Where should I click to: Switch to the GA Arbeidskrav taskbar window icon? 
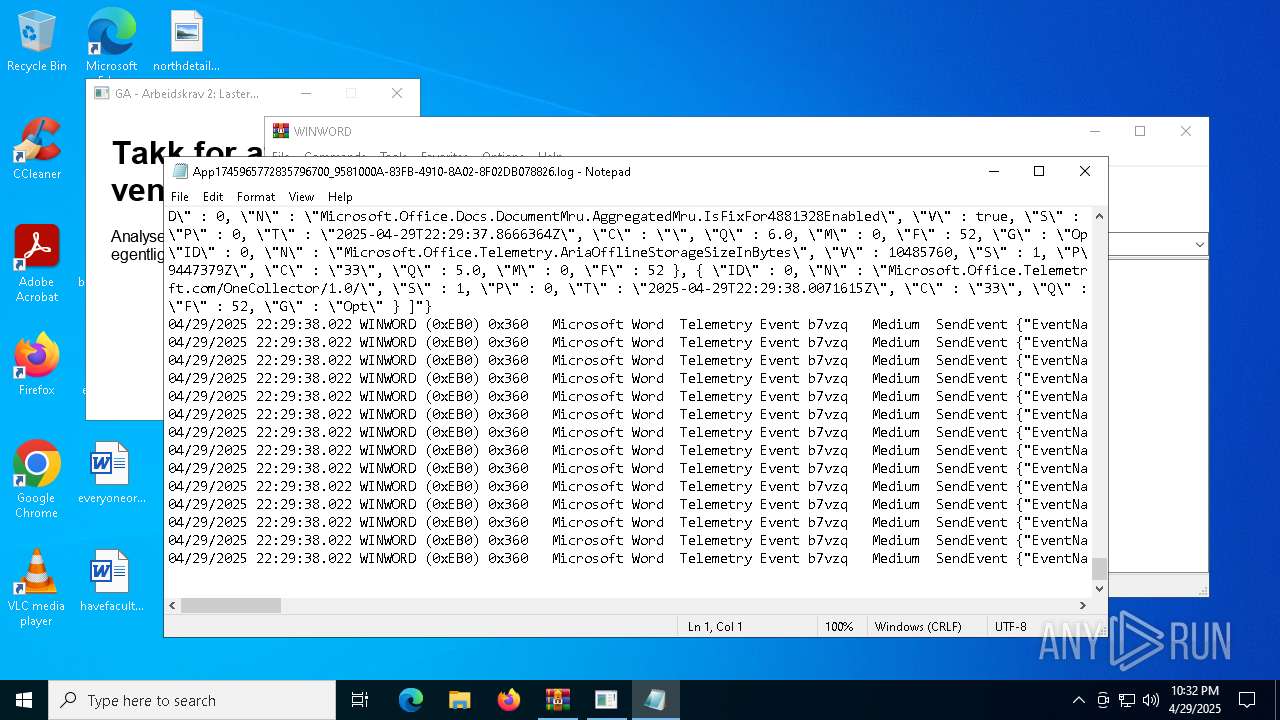click(x=606, y=700)
